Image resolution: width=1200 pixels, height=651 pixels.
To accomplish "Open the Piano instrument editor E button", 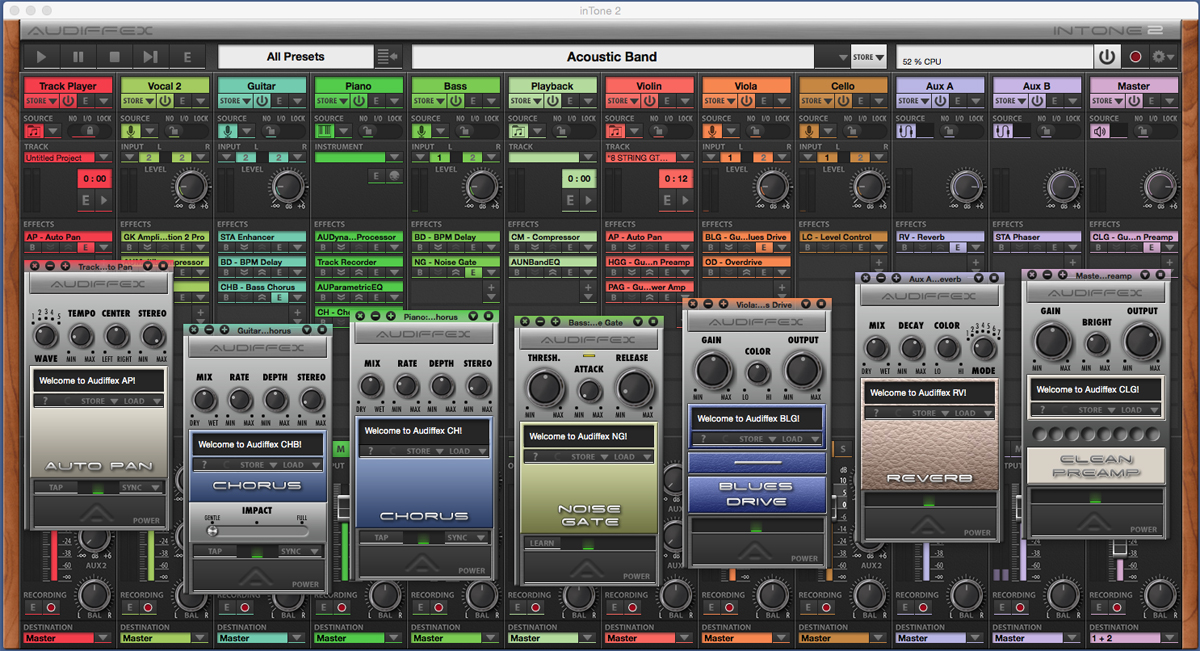I will tap(376, 176).
